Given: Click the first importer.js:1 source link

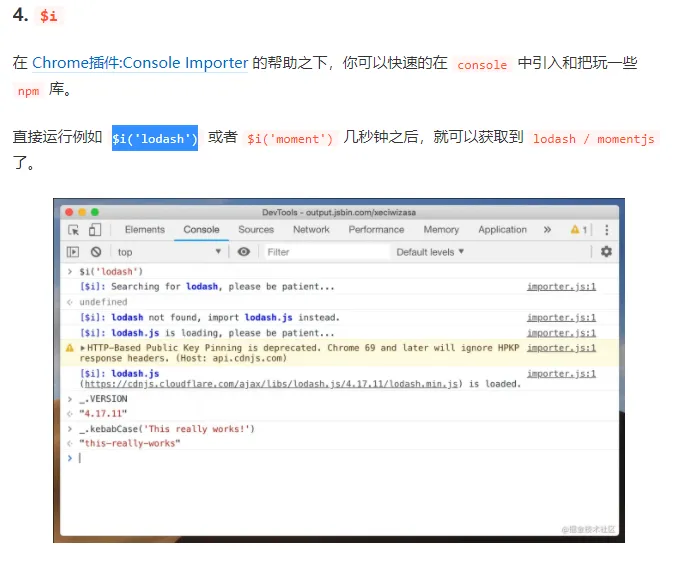Looking at the screenshot, I should 561,287.
